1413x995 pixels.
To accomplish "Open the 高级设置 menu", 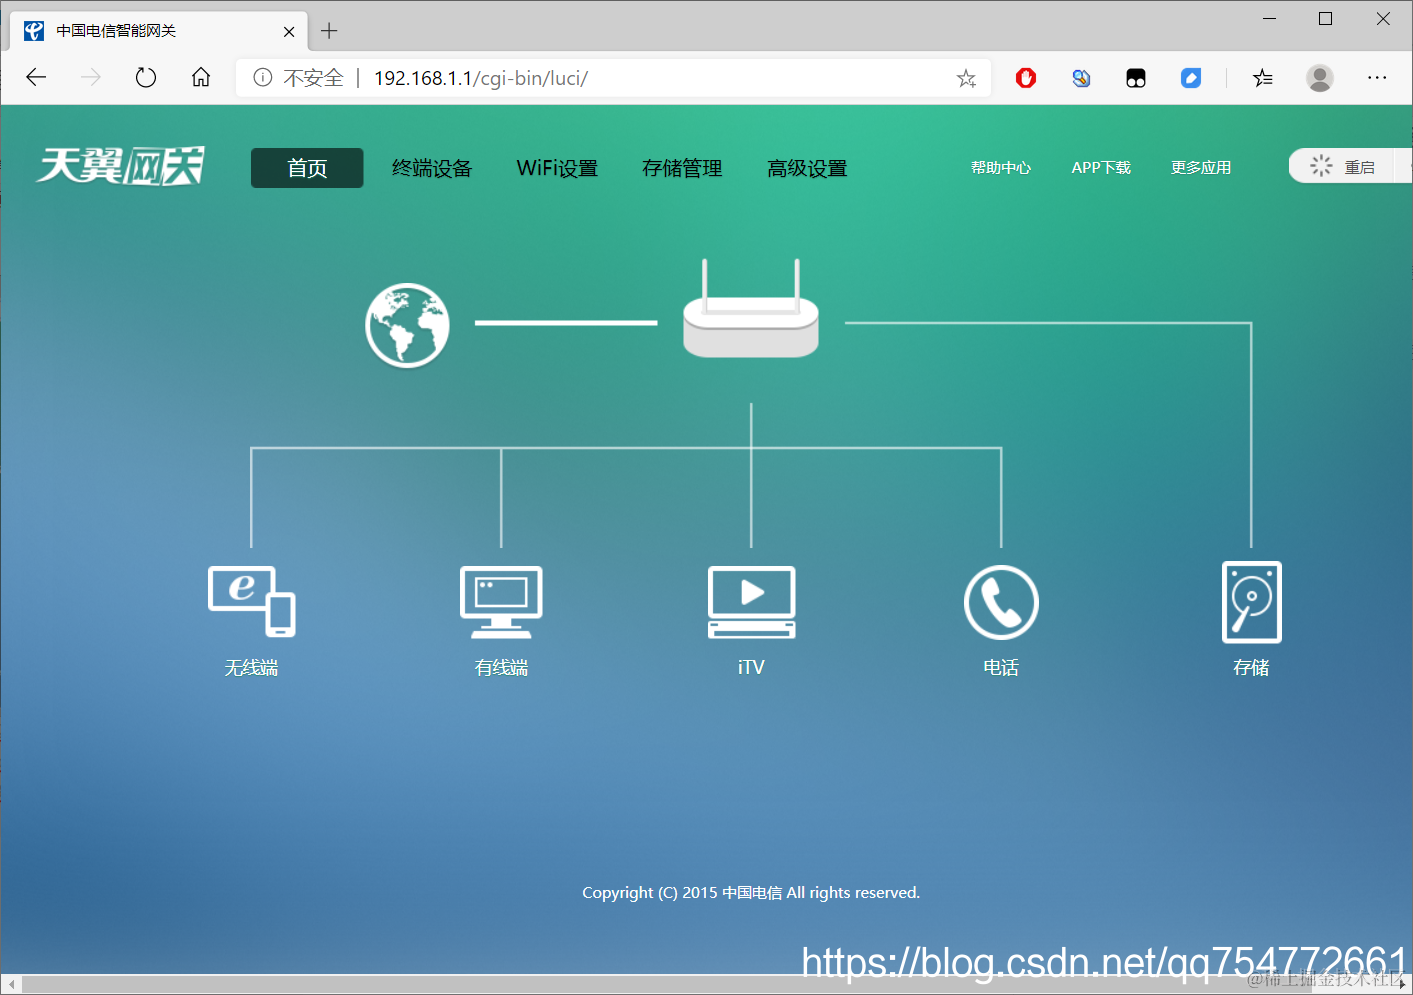I will 806,168.
